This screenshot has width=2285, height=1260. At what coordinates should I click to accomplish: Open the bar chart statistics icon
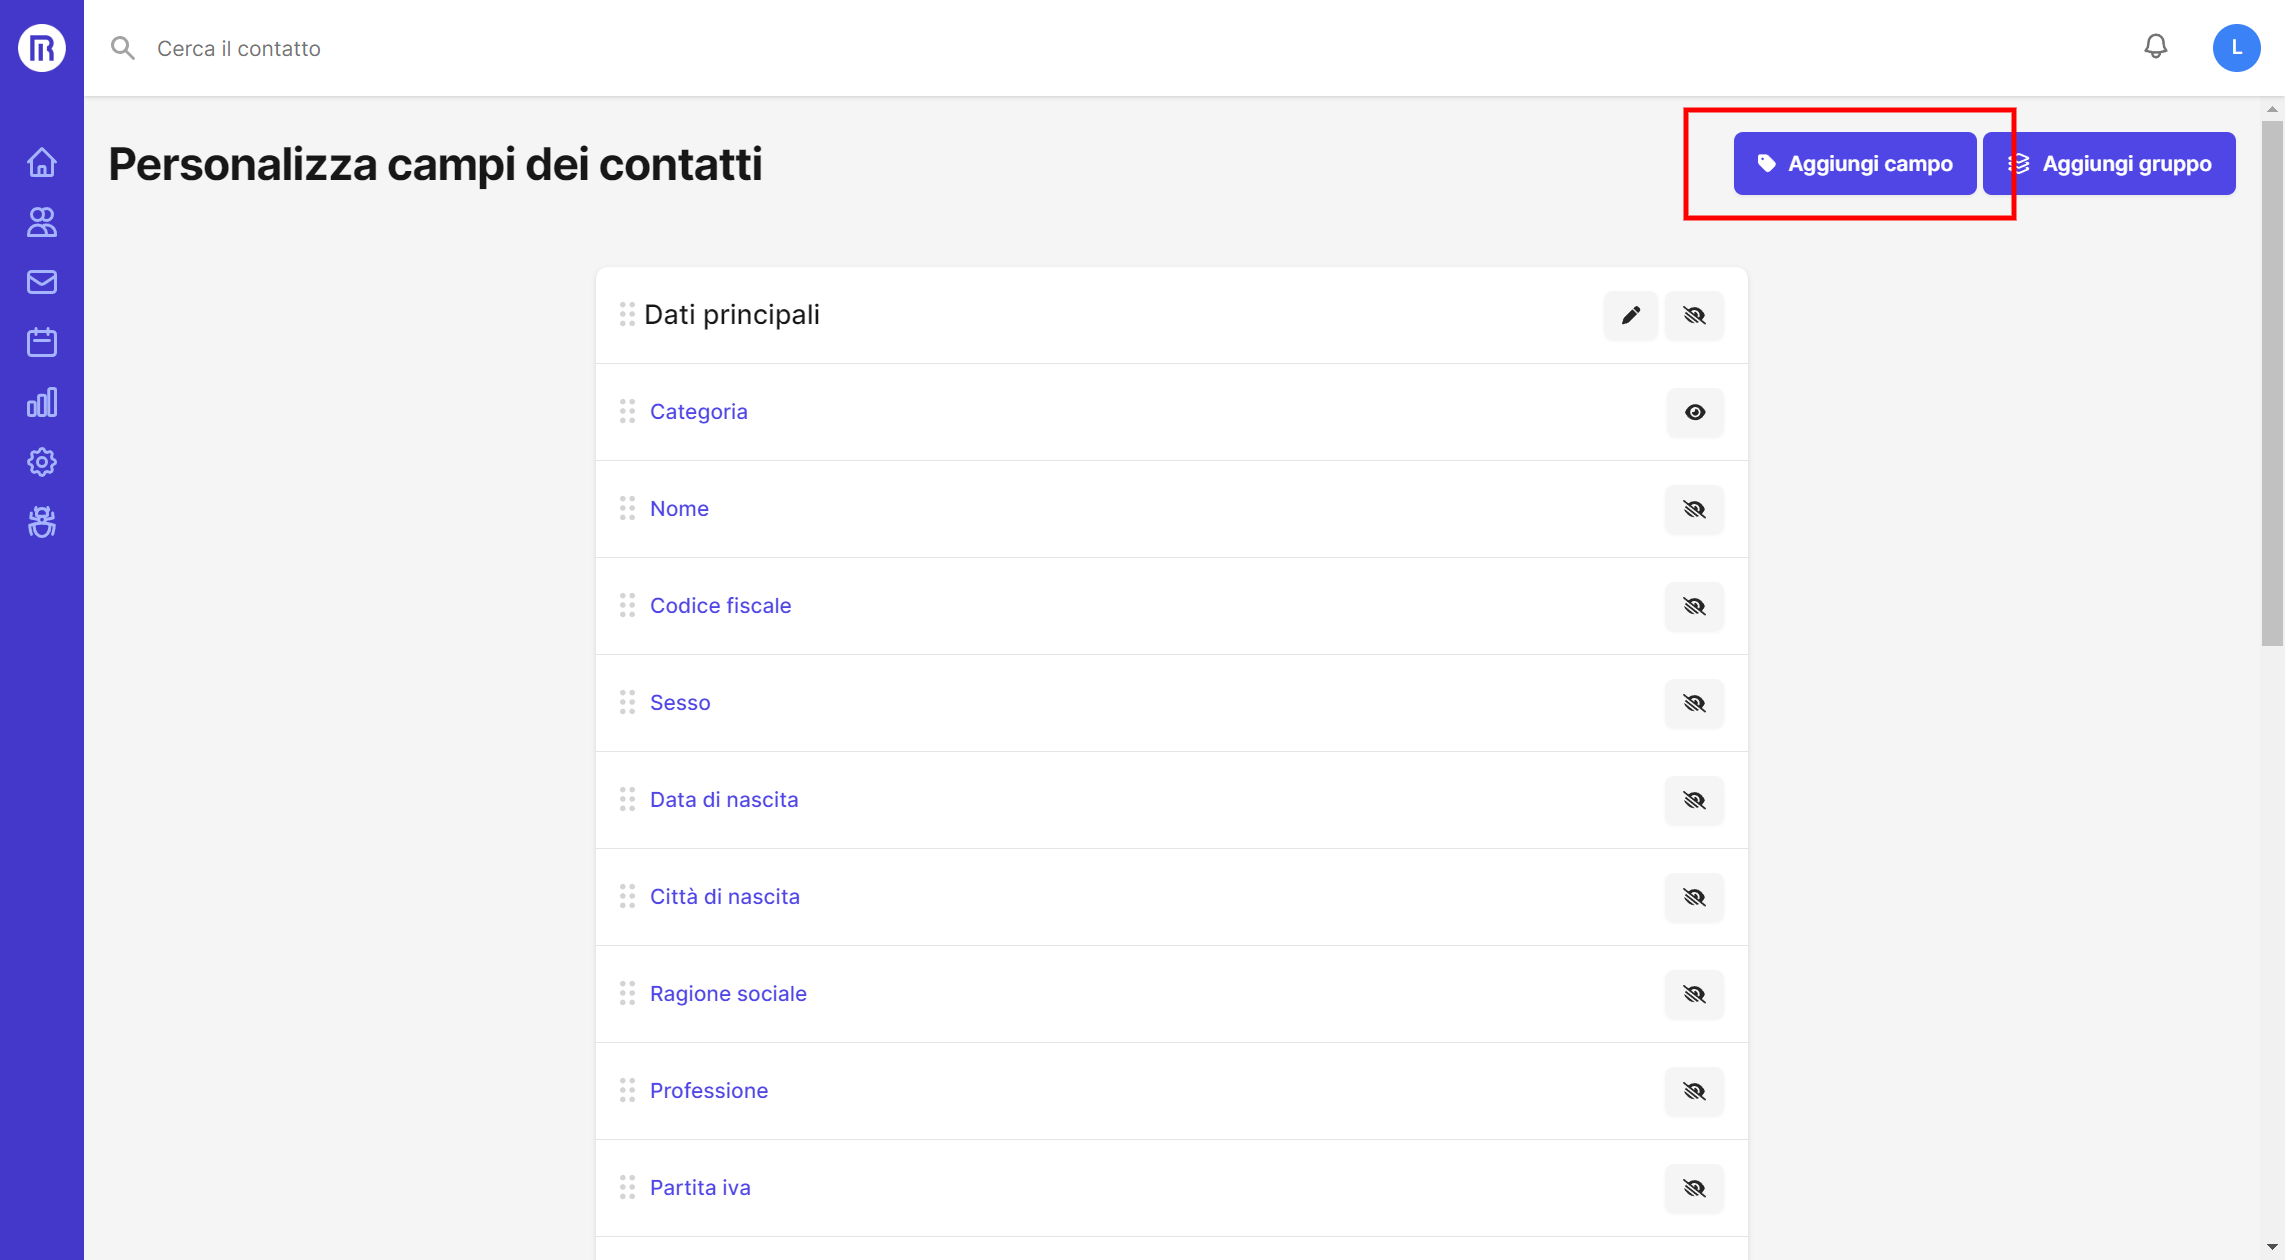coord(41,402)
